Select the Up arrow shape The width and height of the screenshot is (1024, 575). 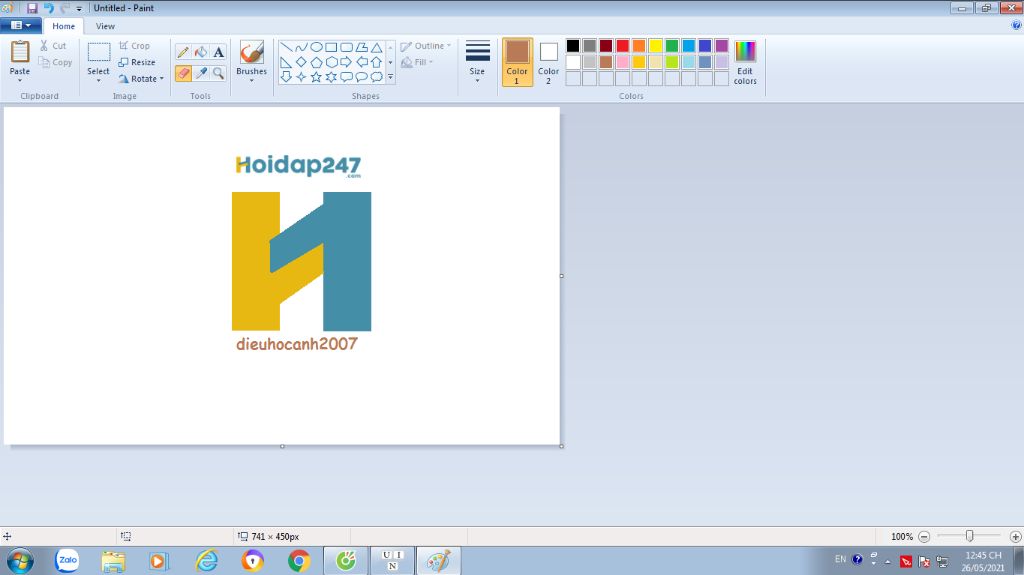coord(376,62)
